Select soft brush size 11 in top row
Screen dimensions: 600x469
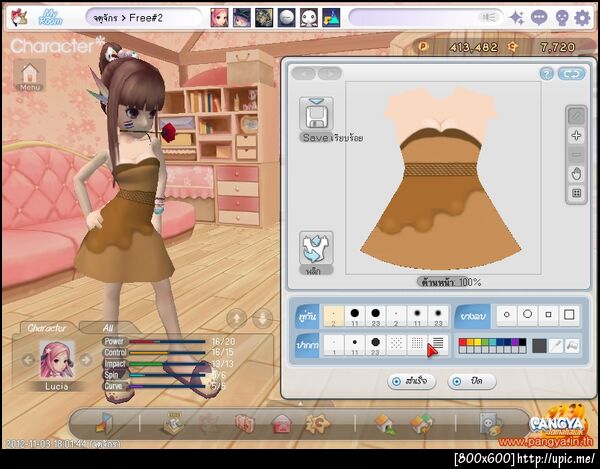pos(417,316)
